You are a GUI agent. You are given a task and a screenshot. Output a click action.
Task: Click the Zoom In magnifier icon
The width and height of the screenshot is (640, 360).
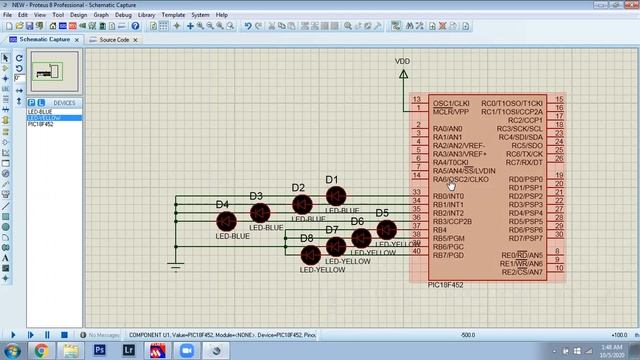click(x=200, y=26)
